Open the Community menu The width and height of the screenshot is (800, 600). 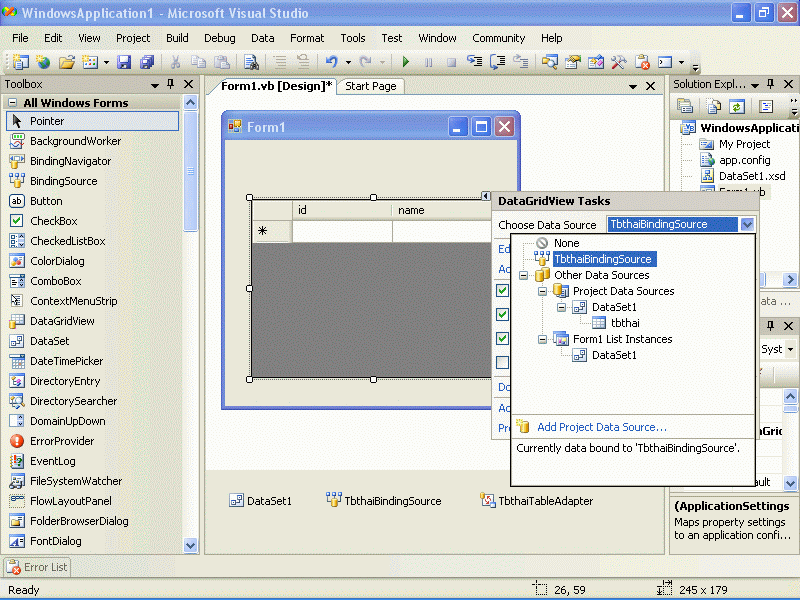coord(498,38)
